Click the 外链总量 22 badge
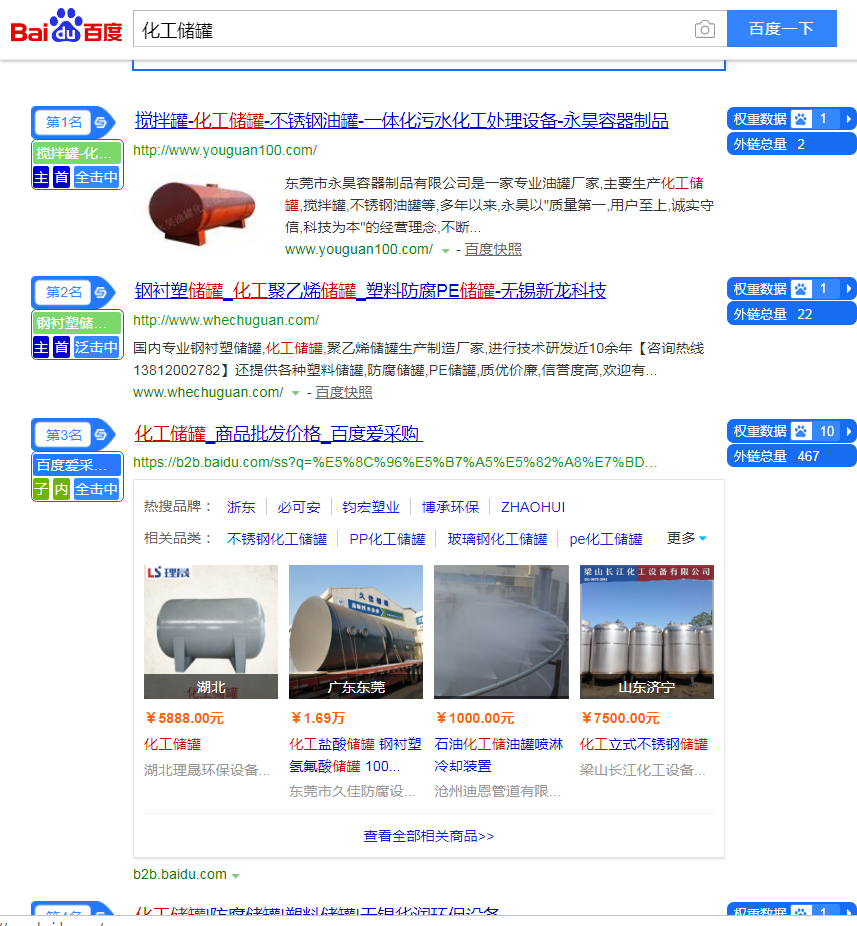 791,314
